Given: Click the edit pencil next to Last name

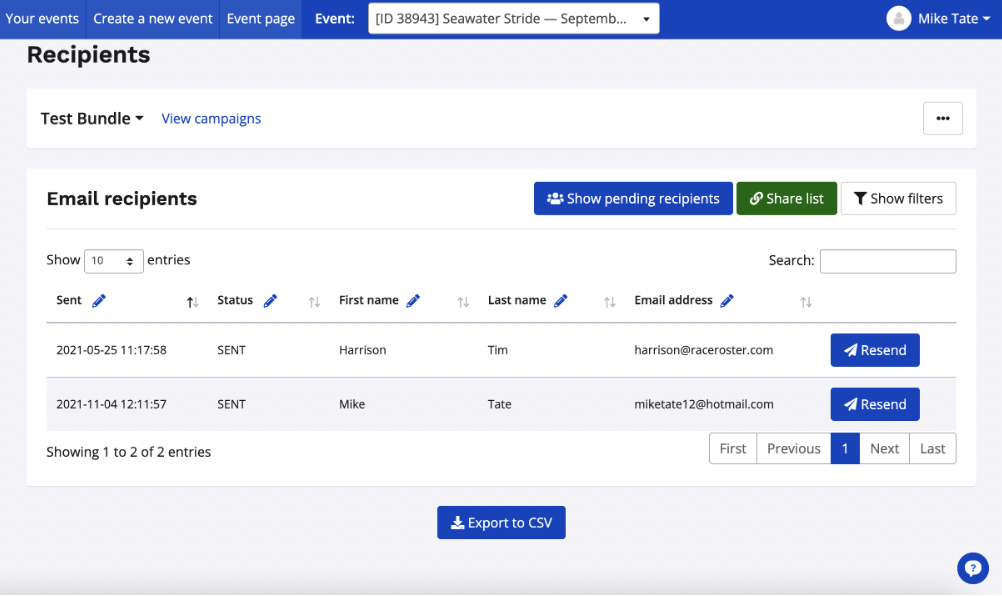Looking at the screenshot, I should tap(561, 301).
